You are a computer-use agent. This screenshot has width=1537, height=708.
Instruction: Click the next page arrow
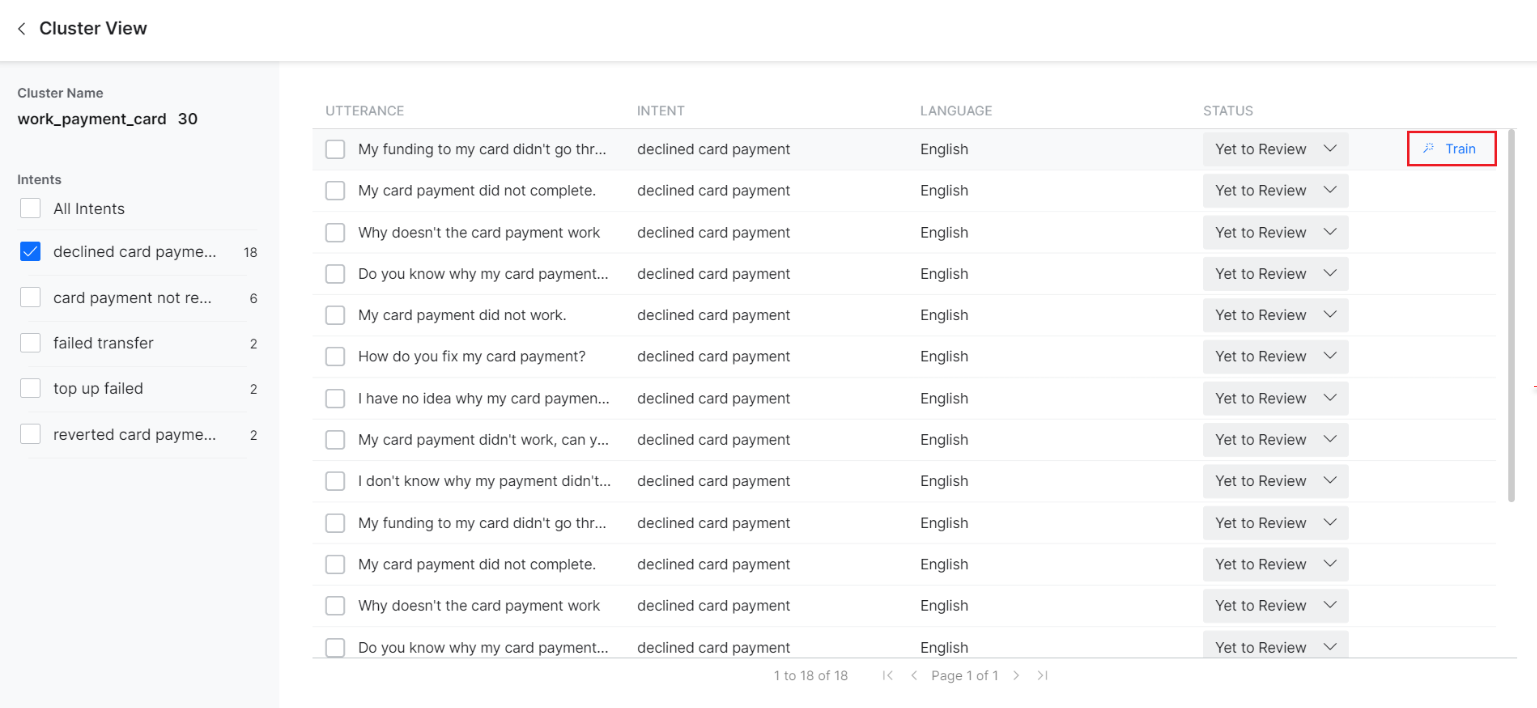[1016, 676]
